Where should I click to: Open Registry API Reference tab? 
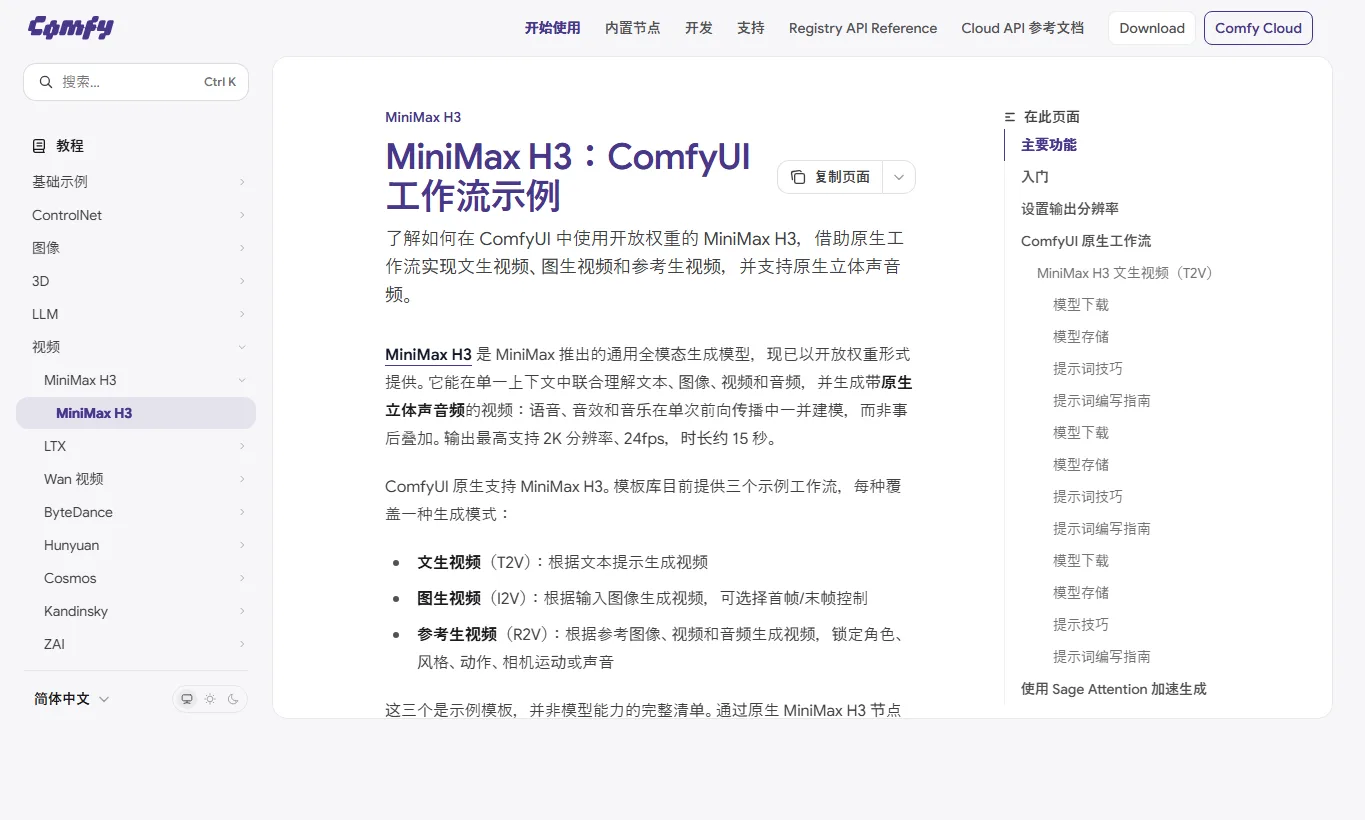click(863, 28)
